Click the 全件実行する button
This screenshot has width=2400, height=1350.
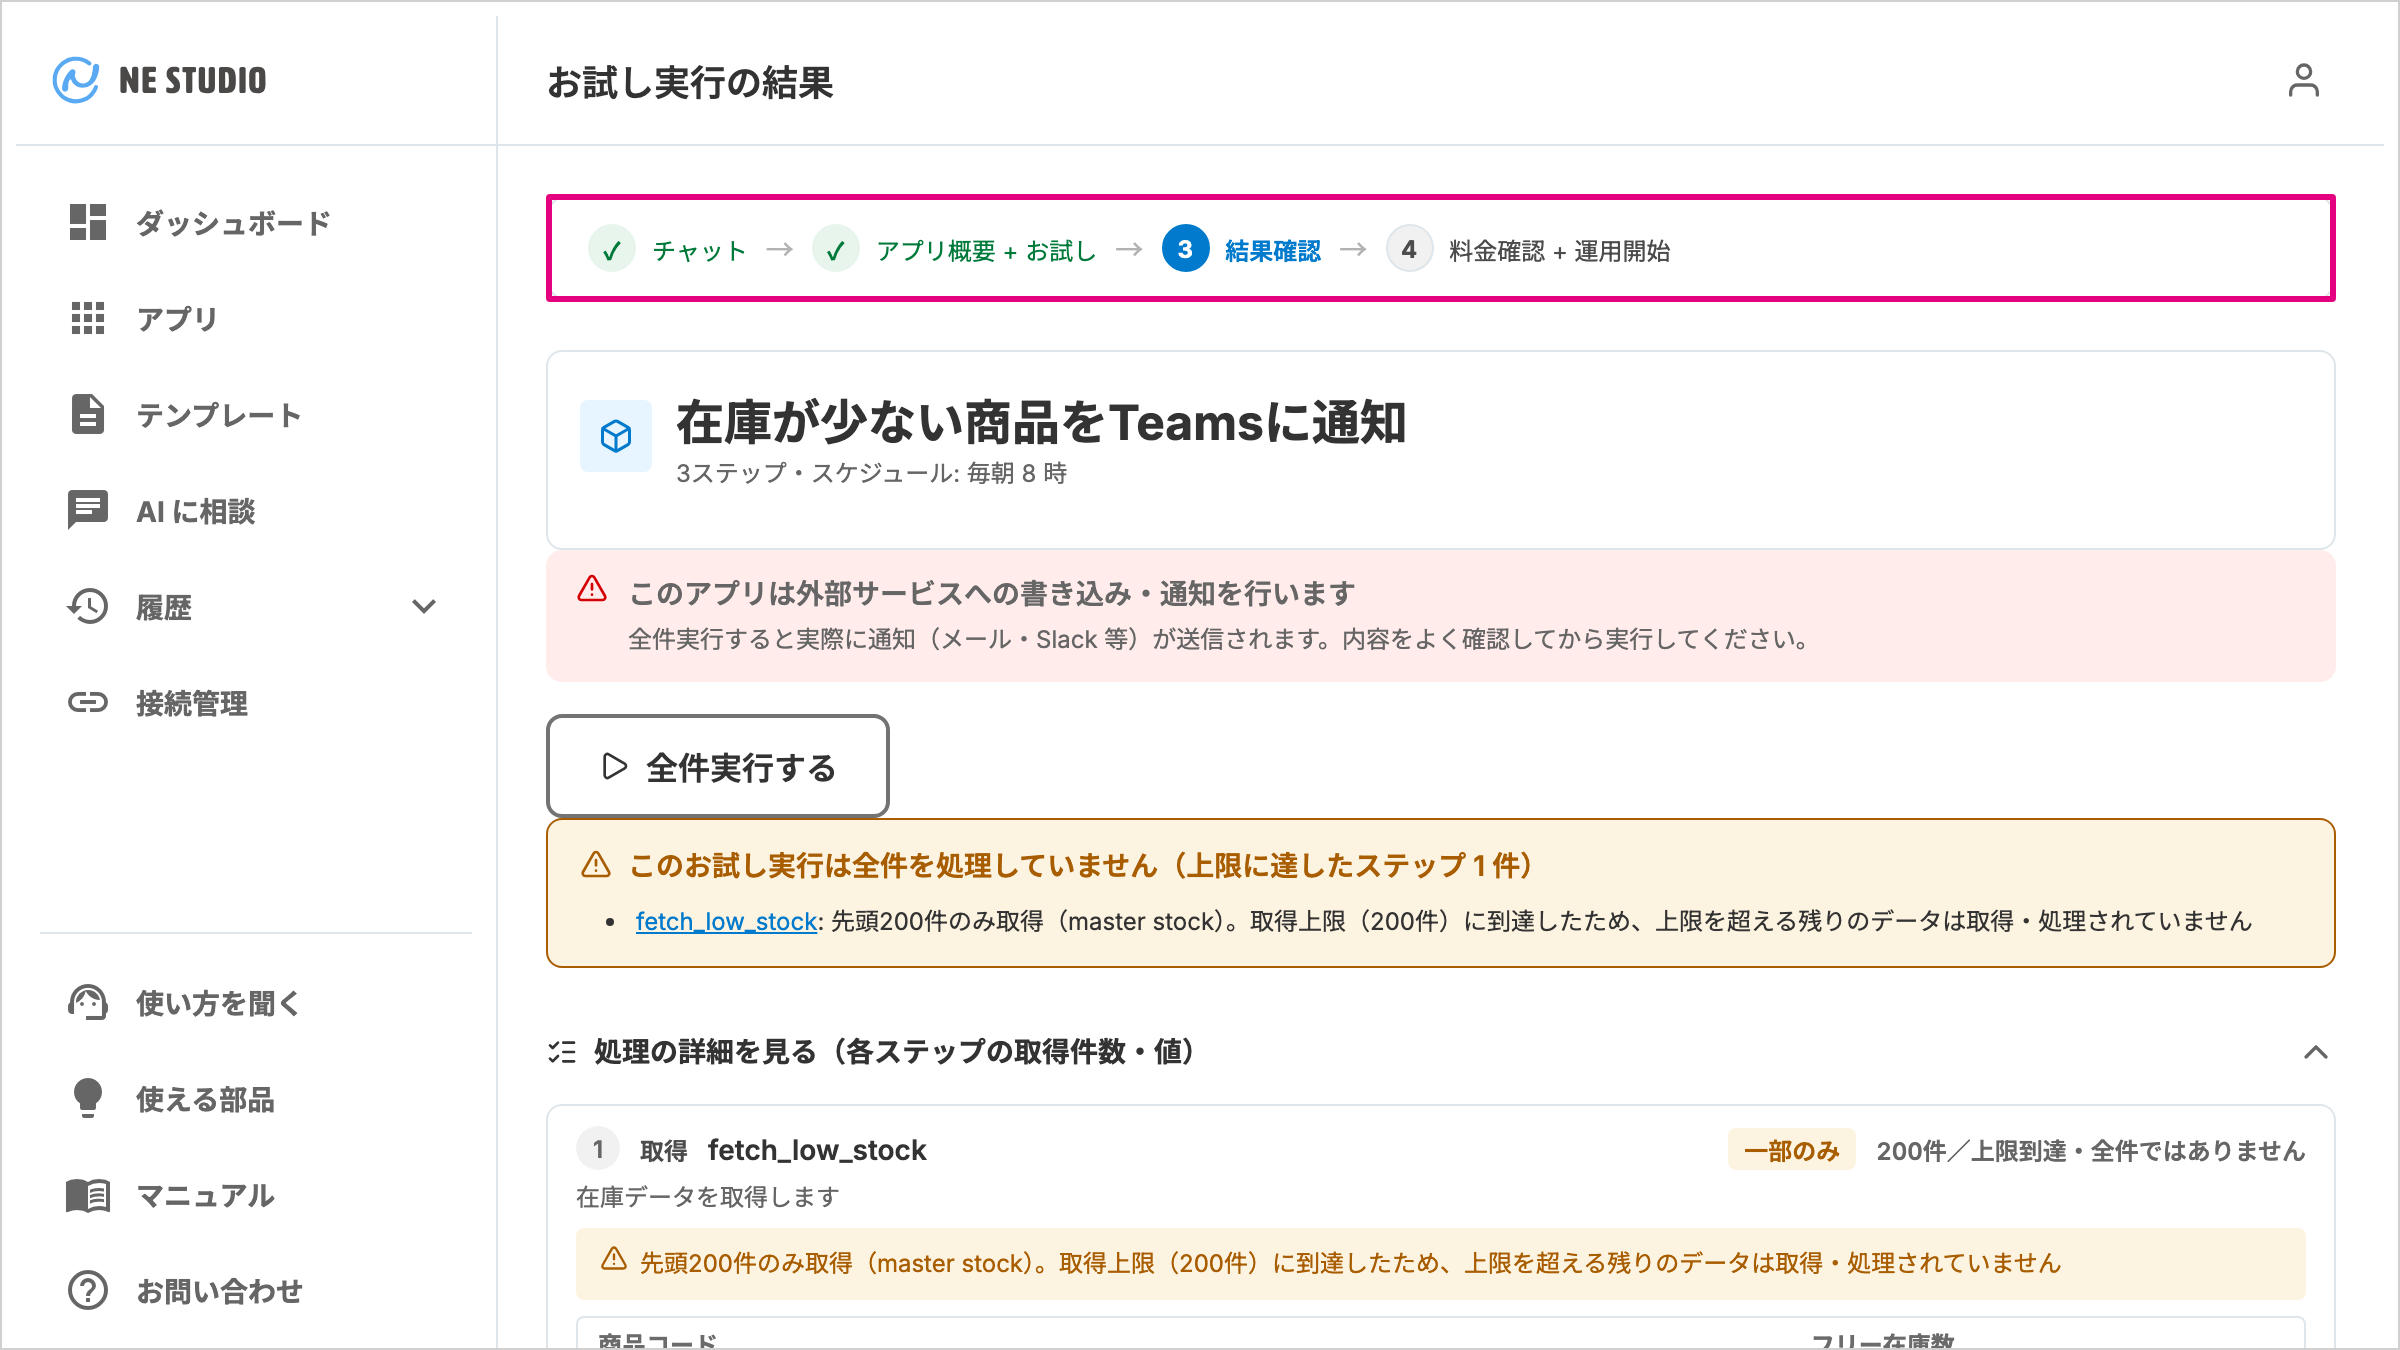coord(718,766)
